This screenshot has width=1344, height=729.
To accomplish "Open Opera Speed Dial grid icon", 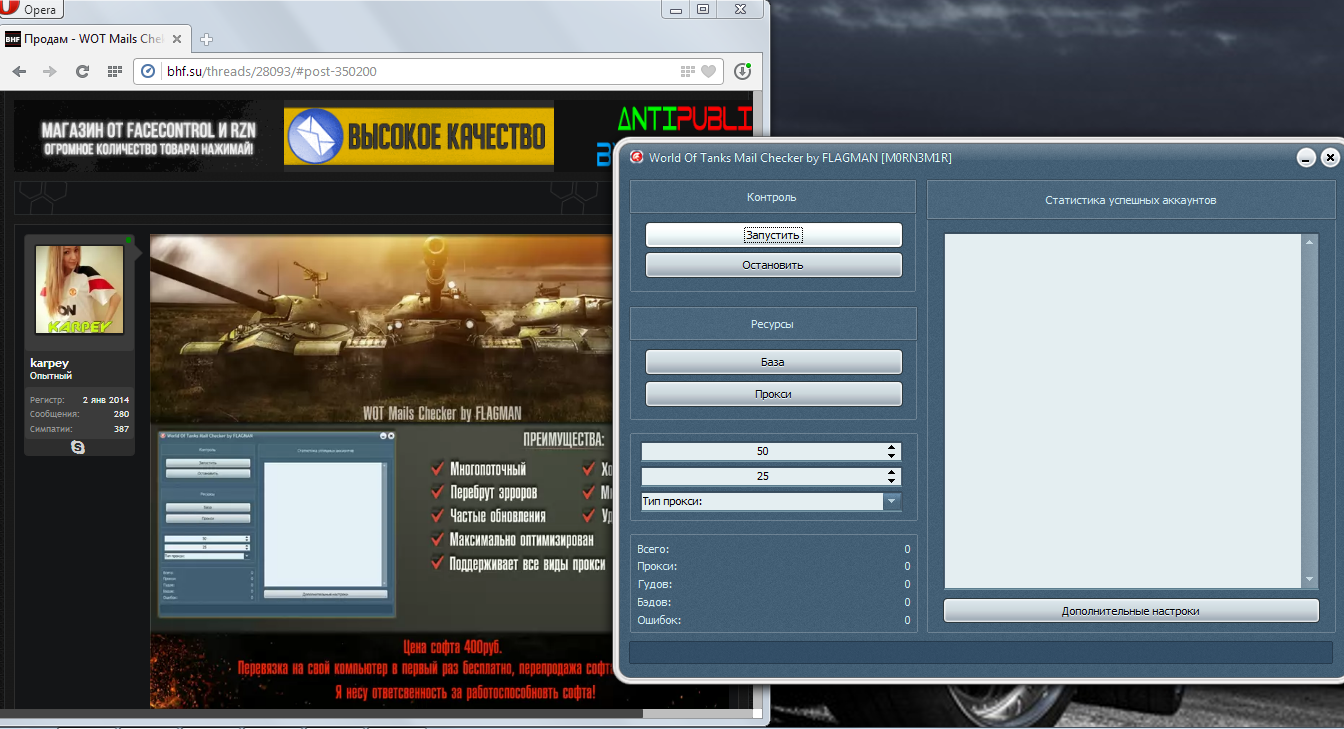I will [115, 71].
